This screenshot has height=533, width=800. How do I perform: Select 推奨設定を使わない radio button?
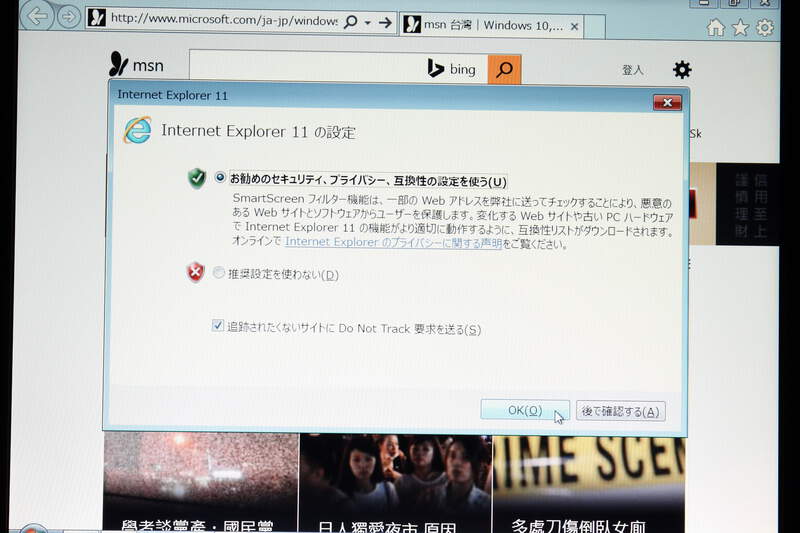pyautogui.click(x=218, y=273)
